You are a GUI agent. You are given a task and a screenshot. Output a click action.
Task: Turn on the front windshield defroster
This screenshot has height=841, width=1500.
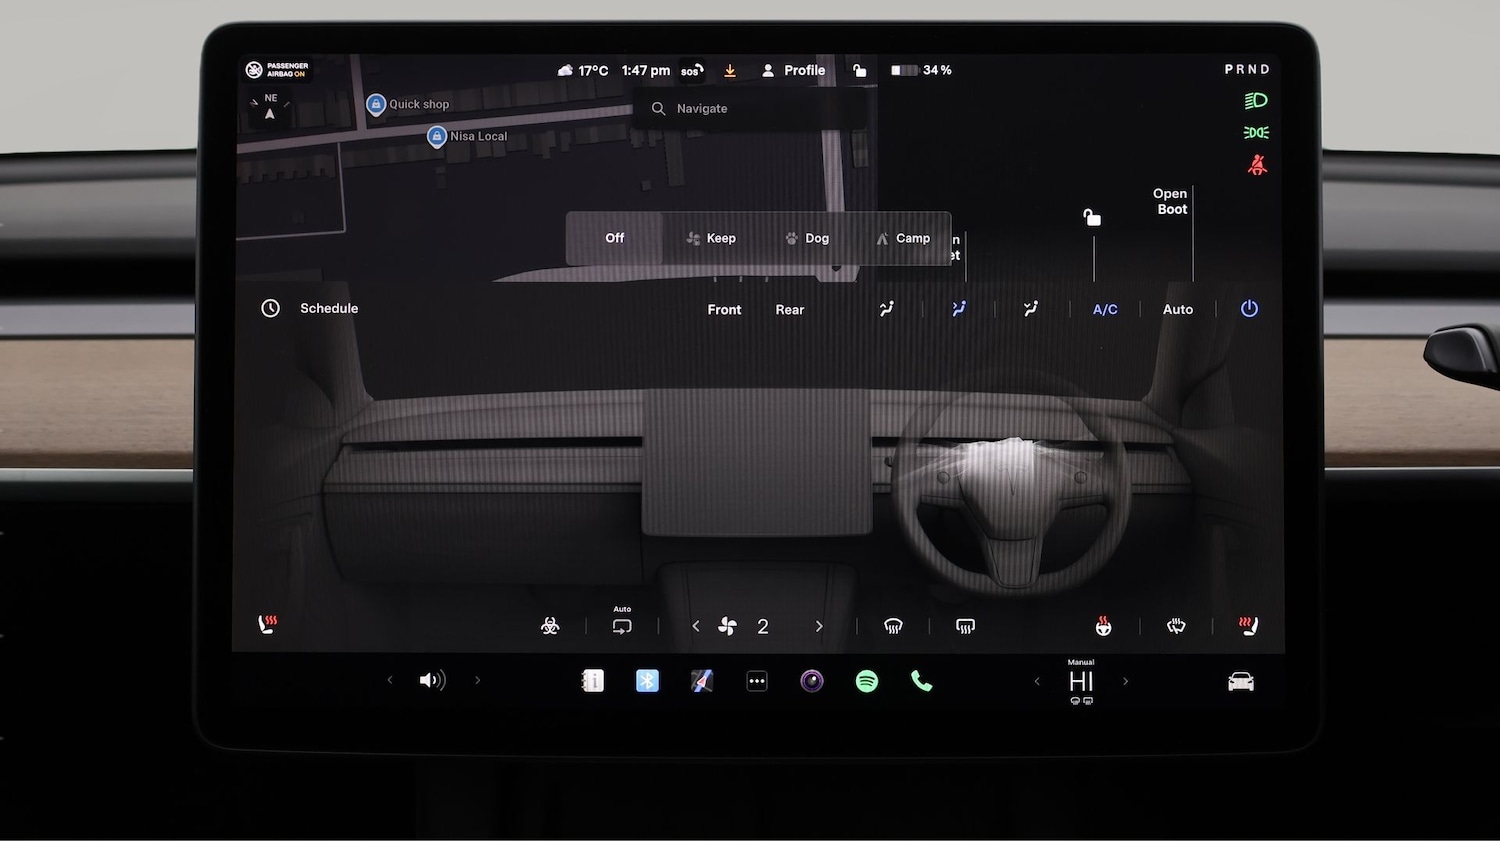[x=893, y=626]
